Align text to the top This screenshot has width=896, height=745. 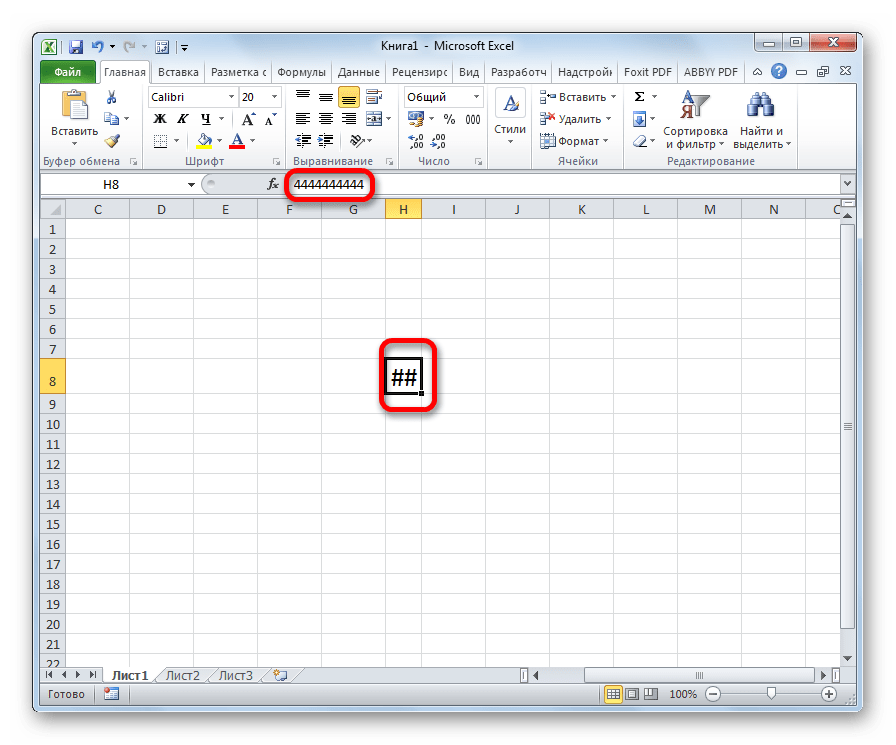(x=303, y=97)
